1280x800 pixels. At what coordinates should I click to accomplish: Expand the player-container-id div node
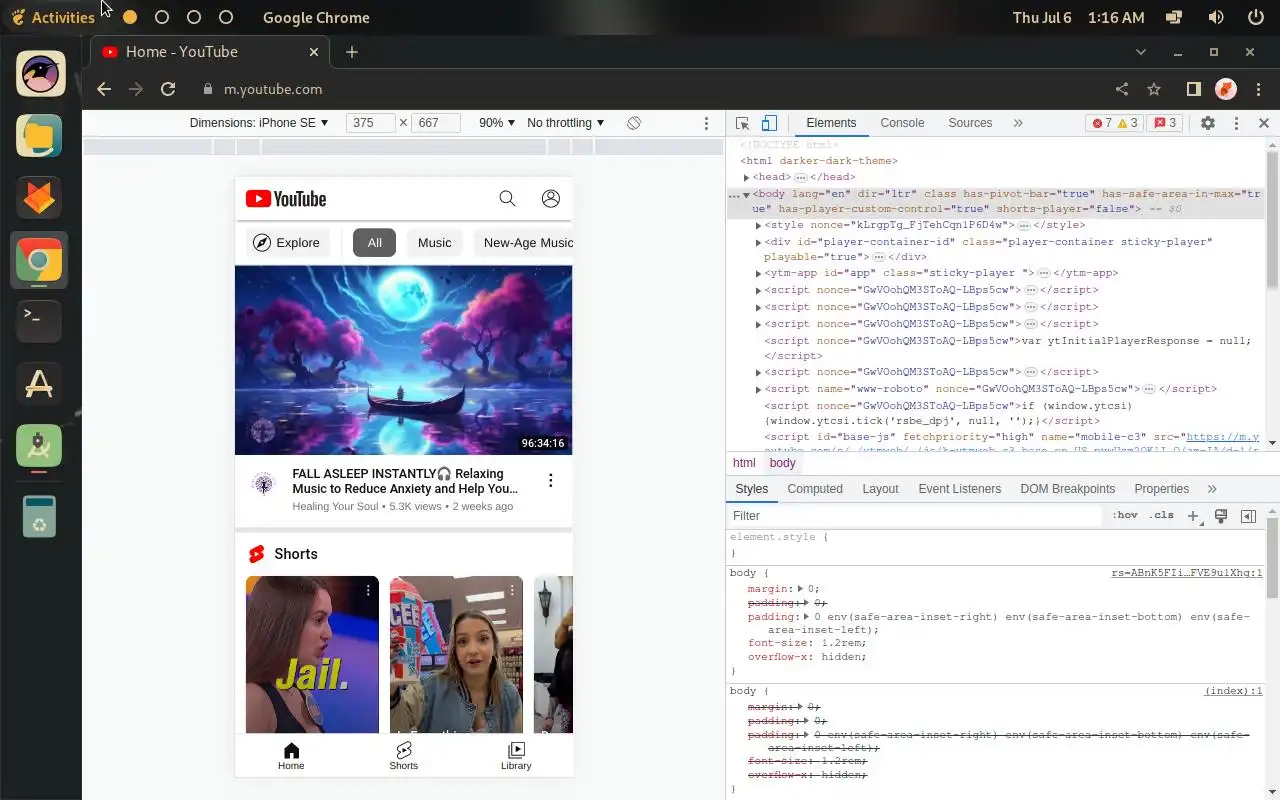[x=758, y=243]
